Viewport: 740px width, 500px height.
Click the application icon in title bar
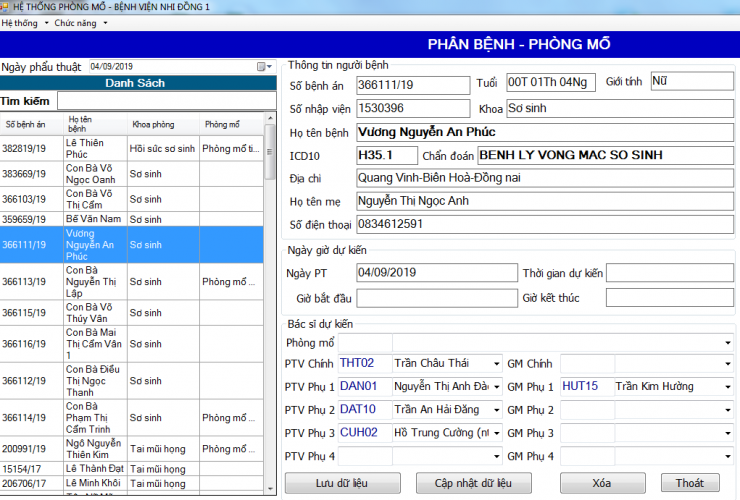coord(6,7)
